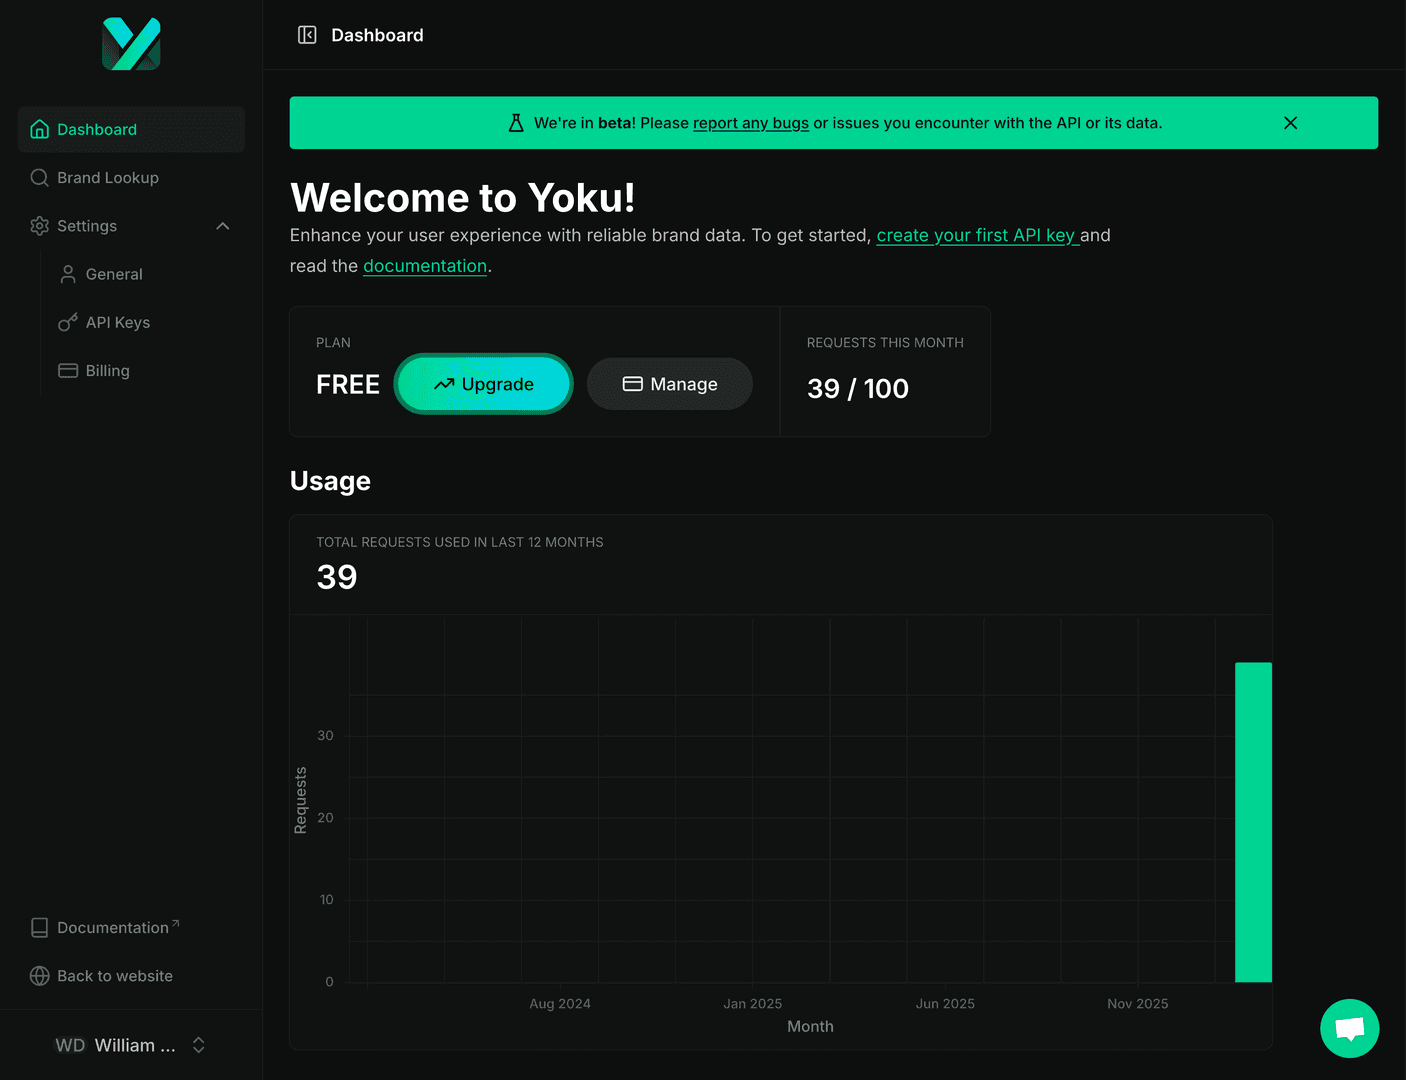Click the sidebar collapse icon beside Dashboard title

307,34
